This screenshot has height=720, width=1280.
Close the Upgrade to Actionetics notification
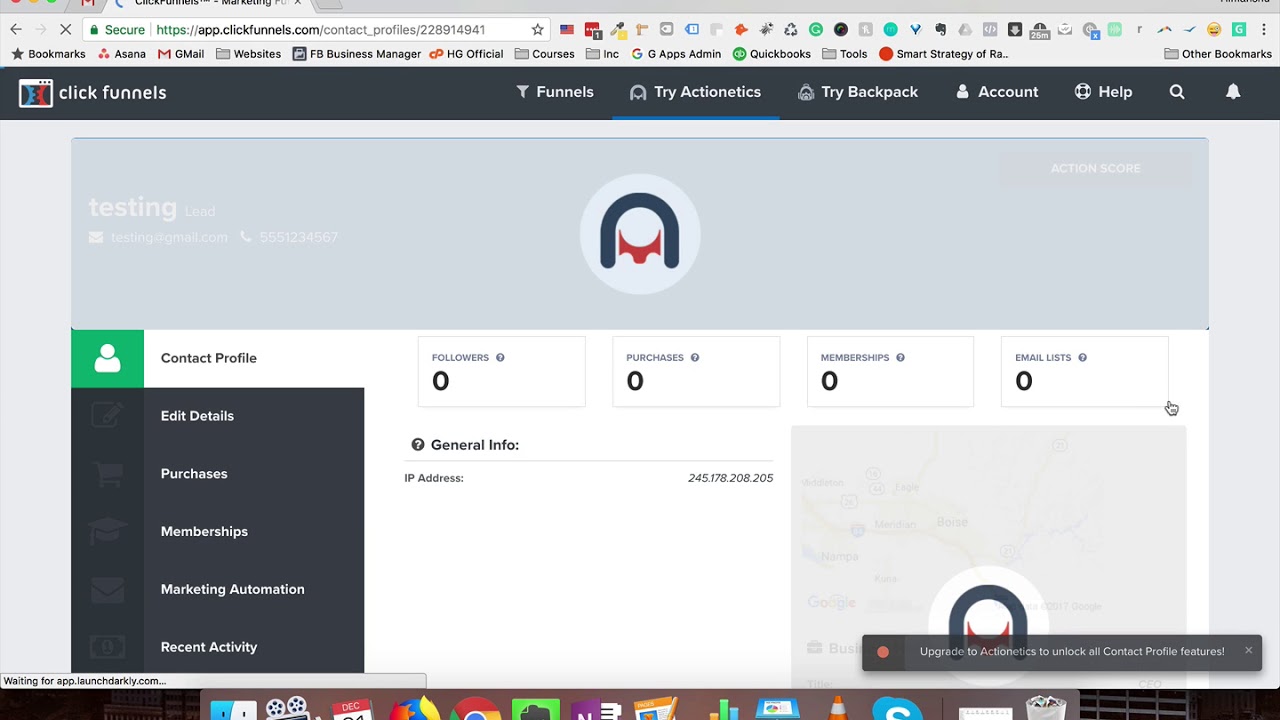pyautogui.click(x=1248, y=650)
